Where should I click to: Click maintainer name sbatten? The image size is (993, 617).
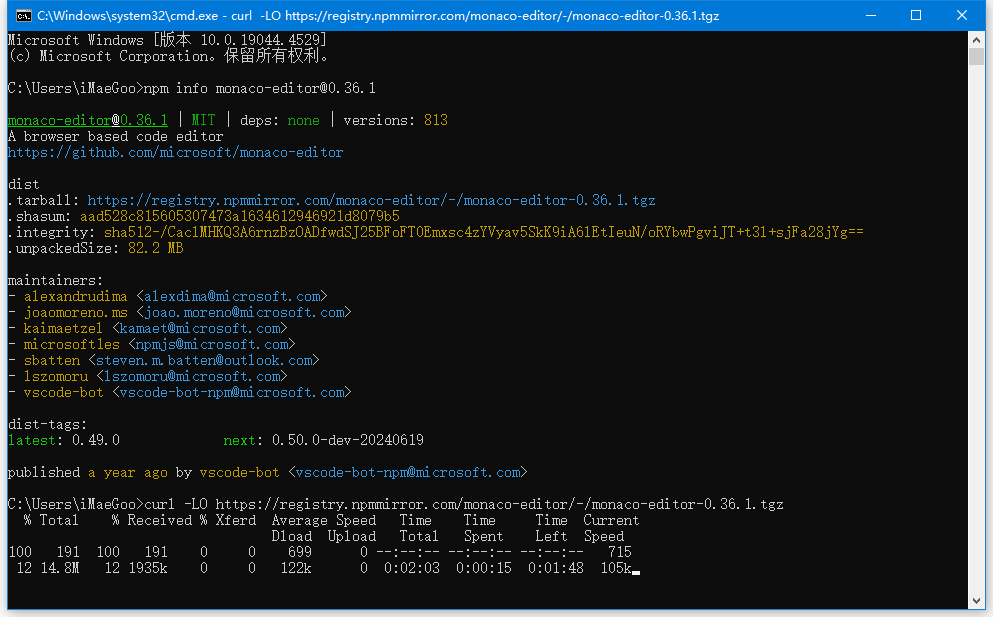pos(52,360)
